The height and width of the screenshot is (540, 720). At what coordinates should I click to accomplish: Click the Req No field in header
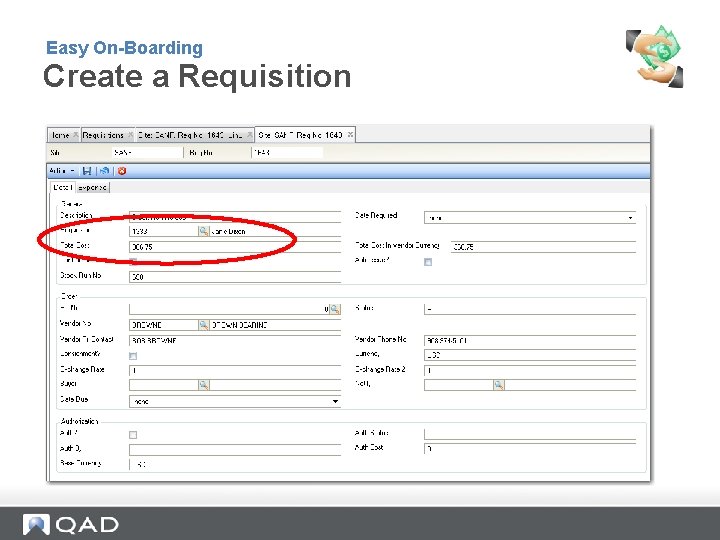pyautogui.click(x=287, y=152)
